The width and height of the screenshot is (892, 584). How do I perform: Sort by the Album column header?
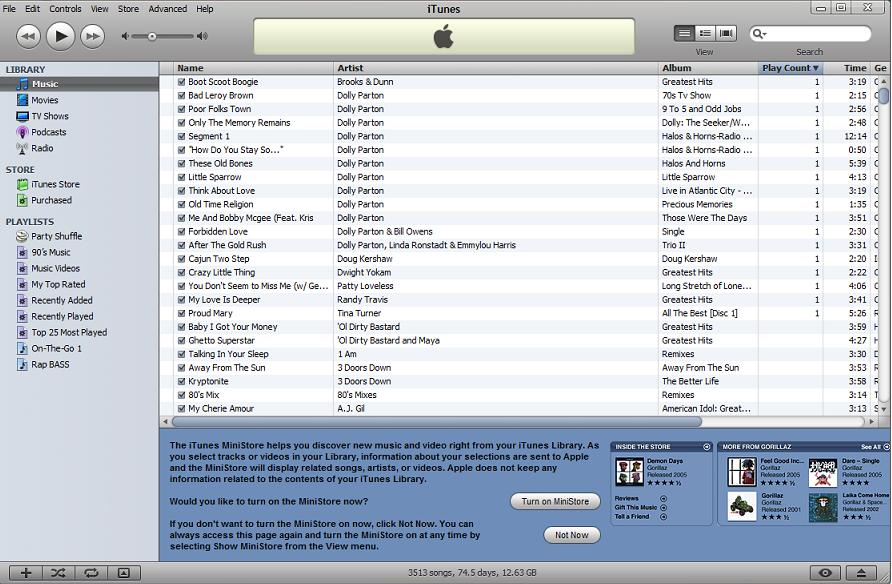pyautogui.click(x=708, y=68)
